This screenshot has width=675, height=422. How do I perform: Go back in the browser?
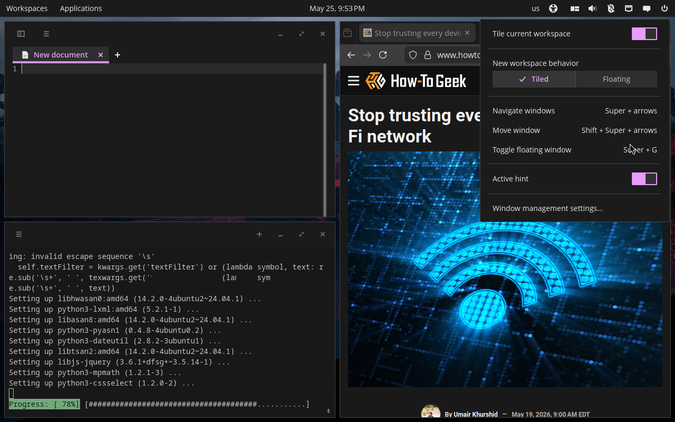(351, 55)
